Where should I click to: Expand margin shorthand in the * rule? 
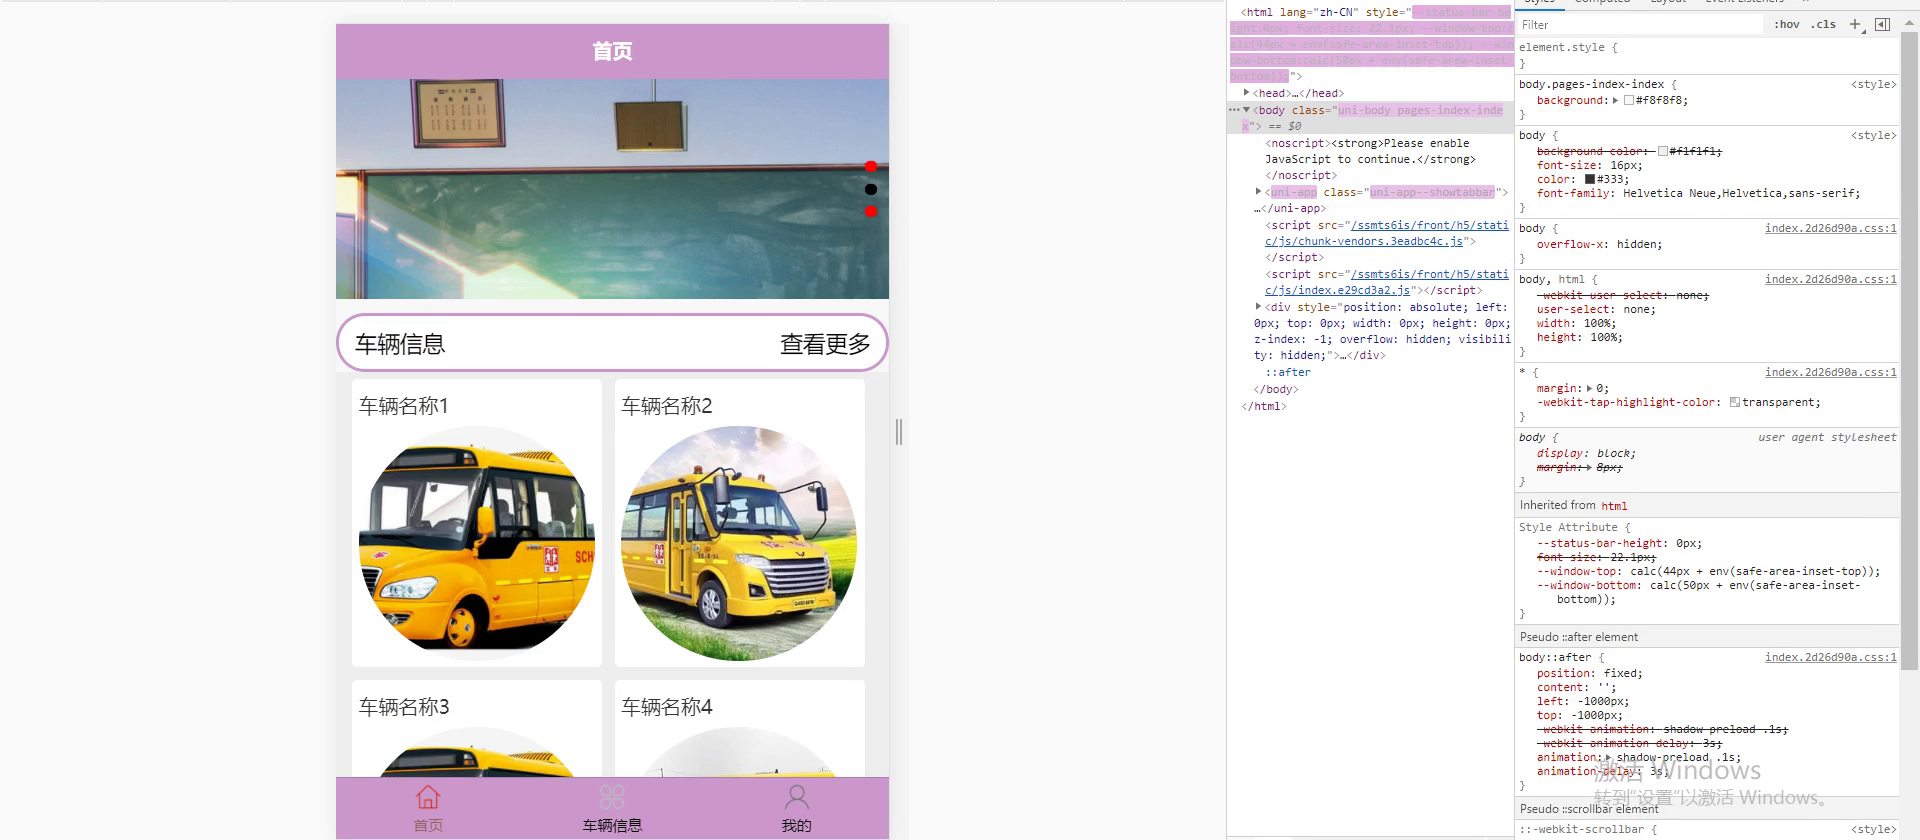point(1589,388)
